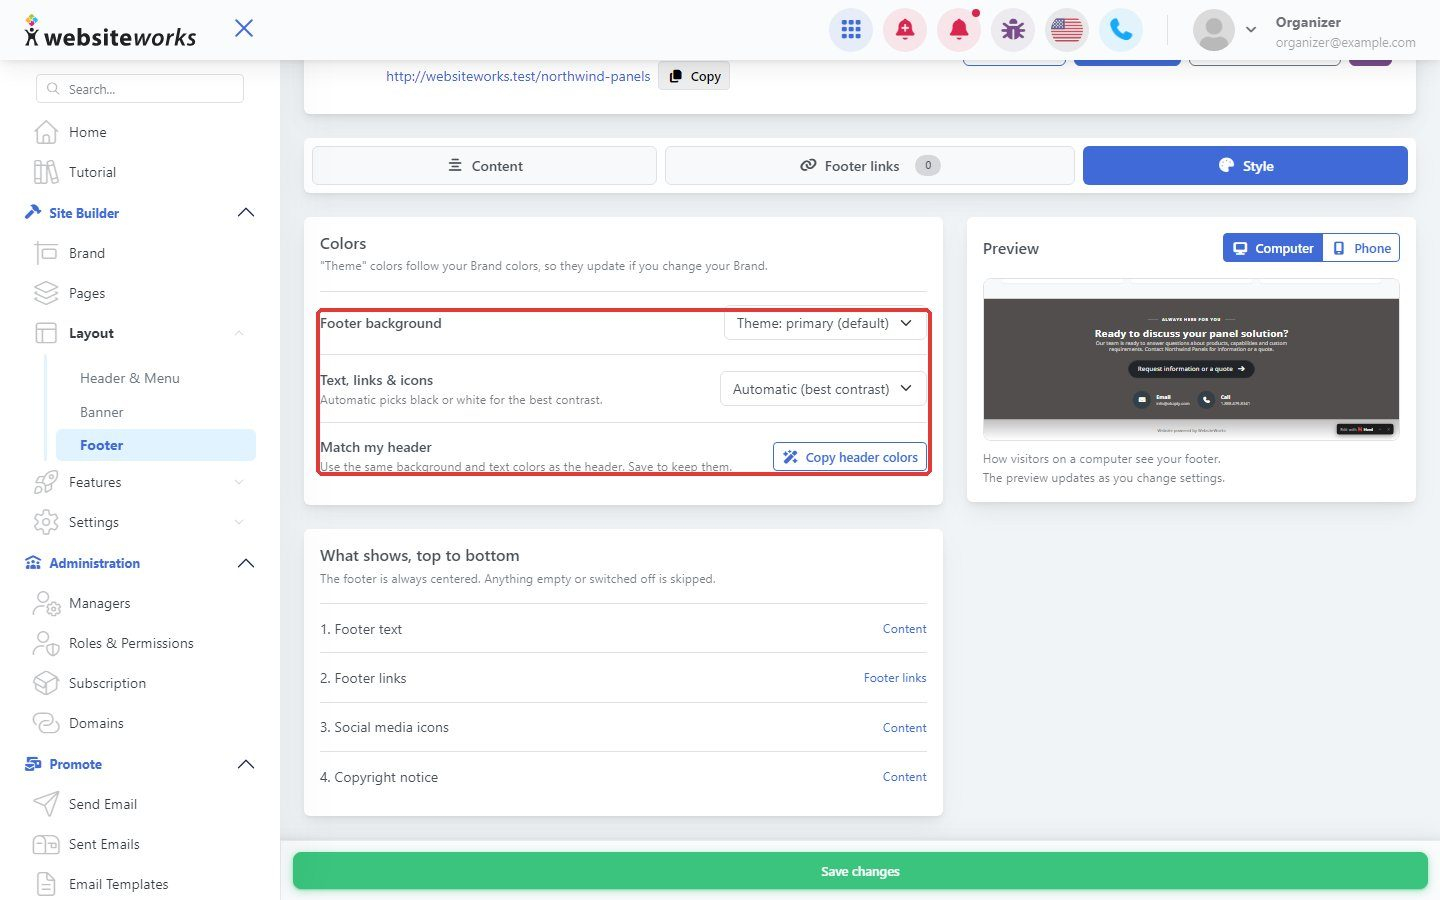Click the Footer links count badge
This screenshot has width=1440, height=900.
928,166
